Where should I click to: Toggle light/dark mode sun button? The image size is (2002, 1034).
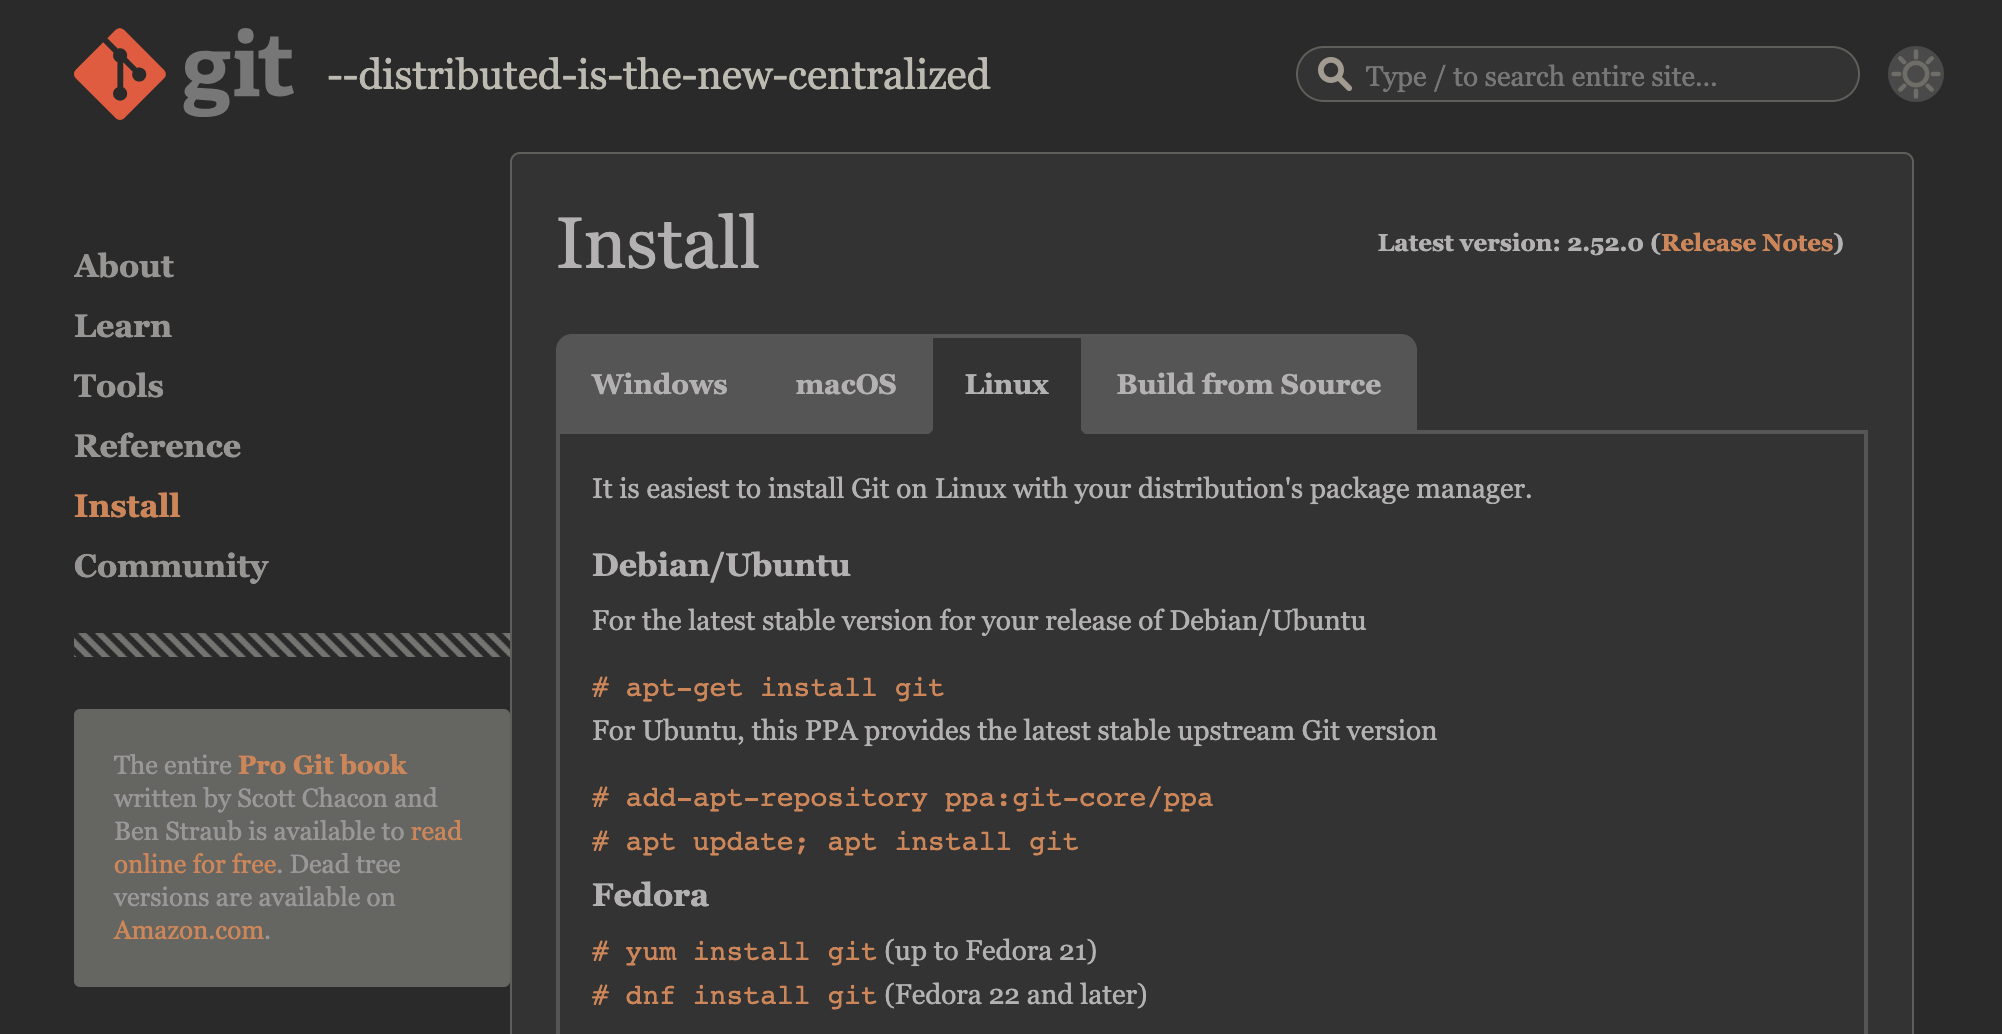click(1915, 74)
